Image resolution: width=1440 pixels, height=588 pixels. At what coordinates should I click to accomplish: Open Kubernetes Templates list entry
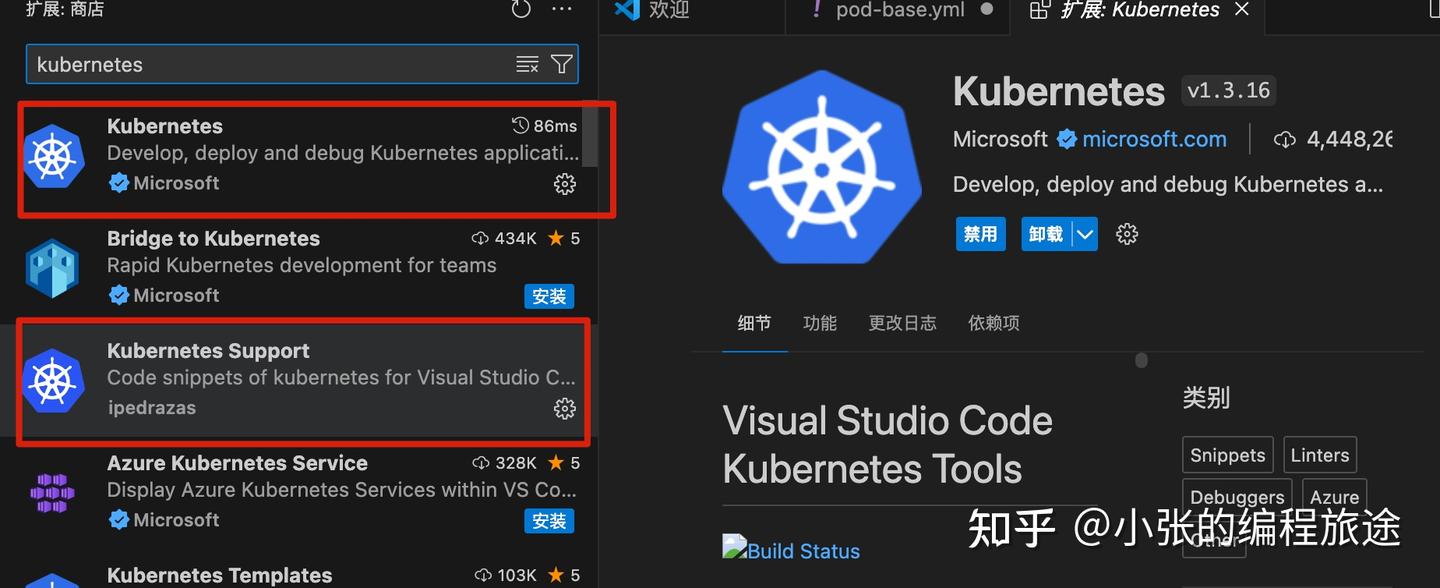[x=300, y=569]
